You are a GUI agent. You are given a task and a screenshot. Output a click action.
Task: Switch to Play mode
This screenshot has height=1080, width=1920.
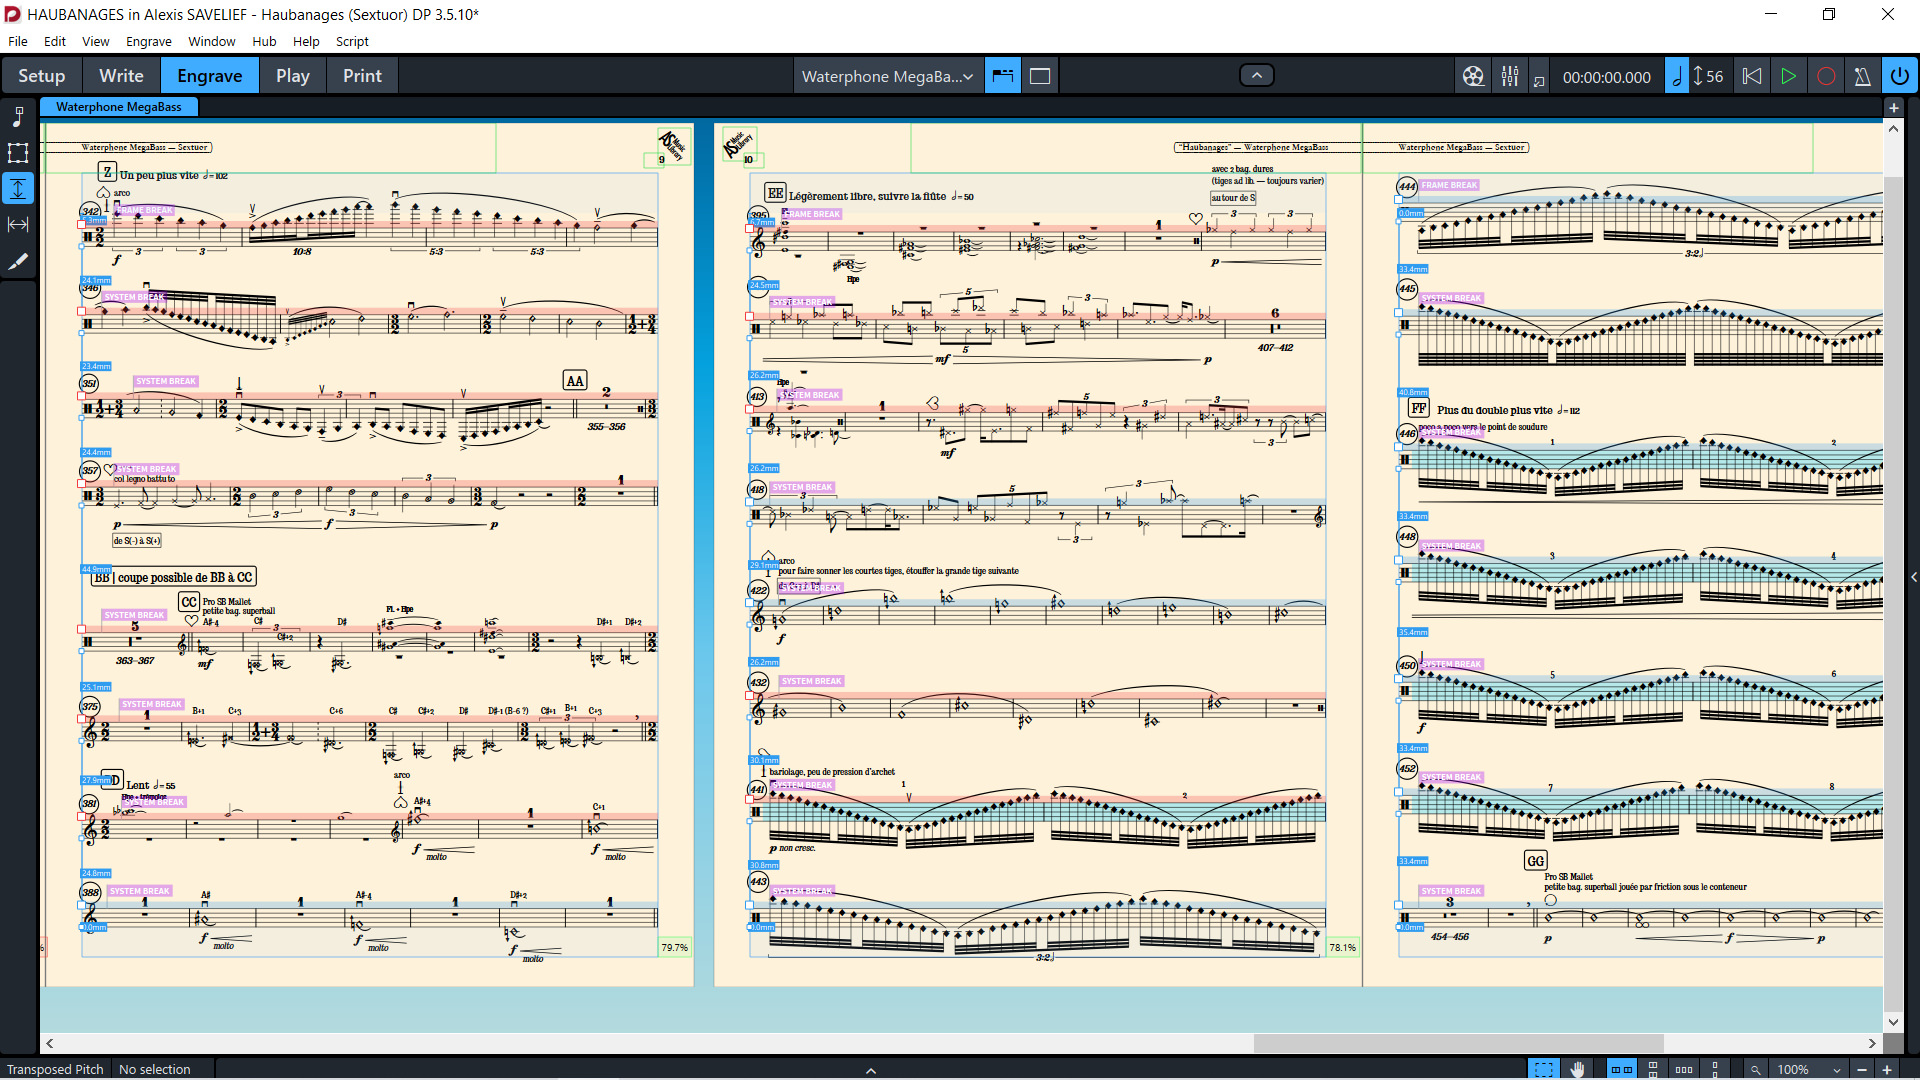pos(293,76)
